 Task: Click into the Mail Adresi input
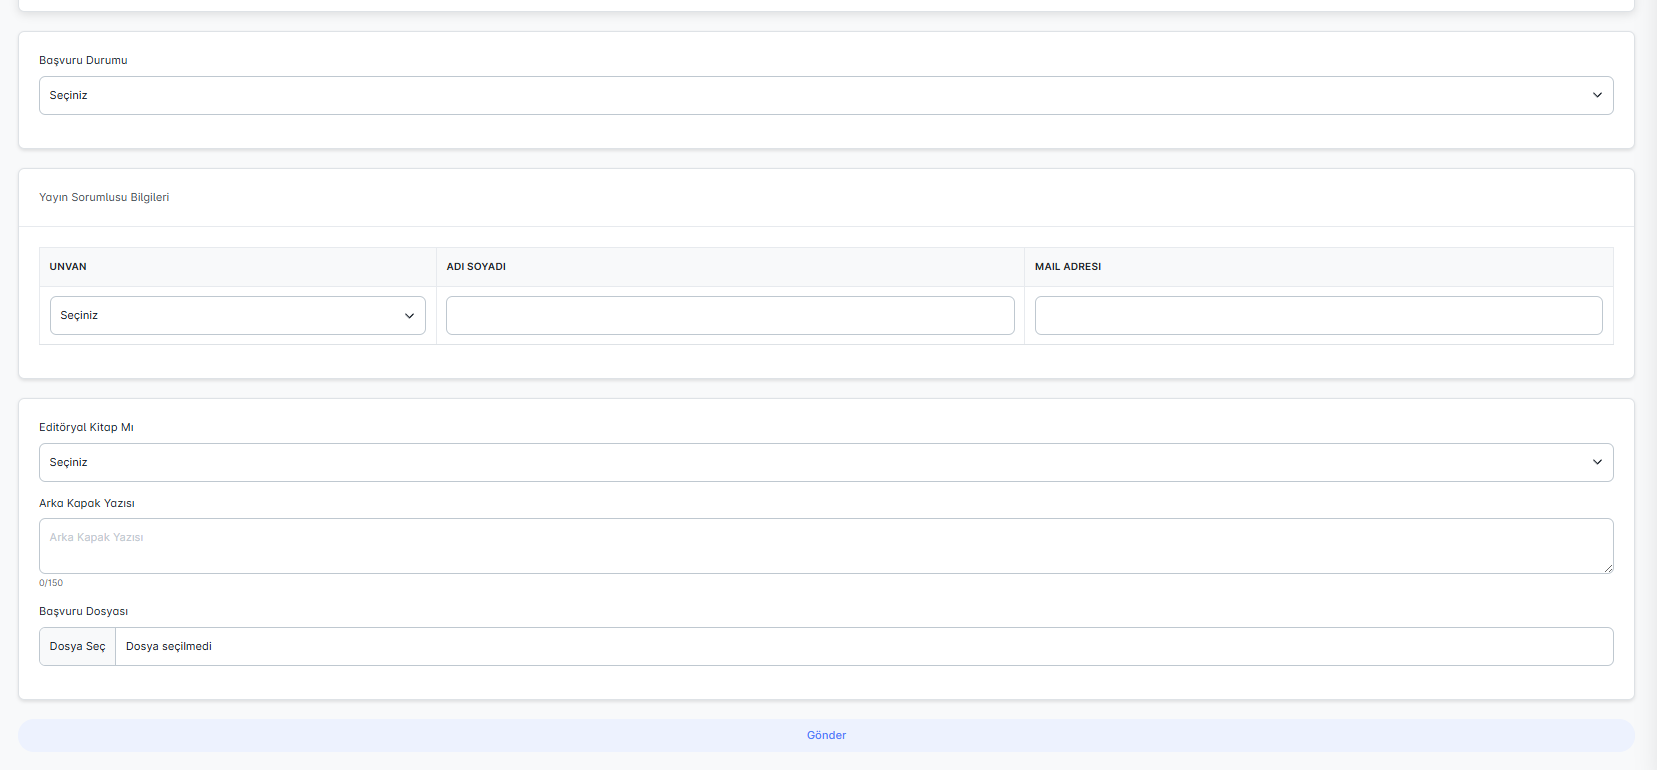[x=1318, y=316]
